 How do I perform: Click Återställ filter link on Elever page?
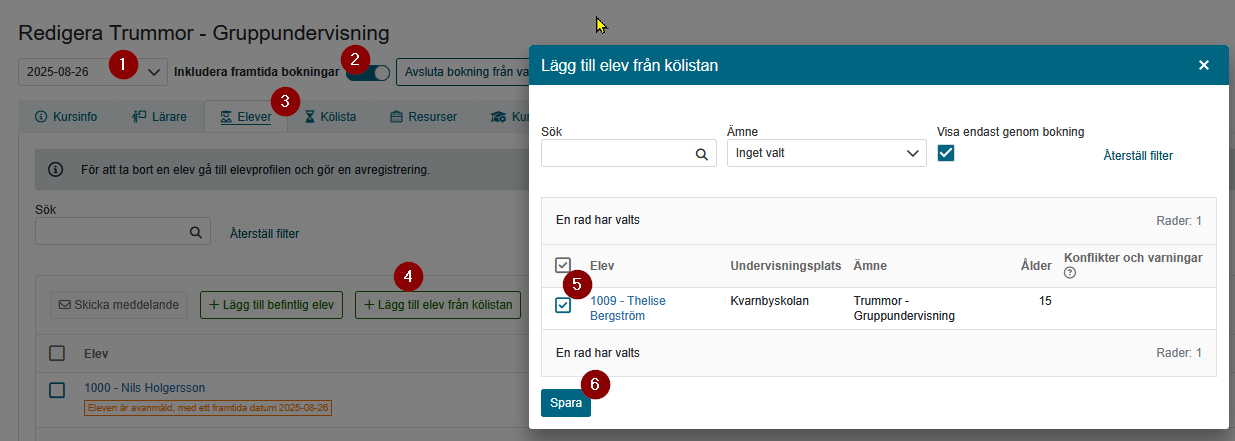(264, 233)
